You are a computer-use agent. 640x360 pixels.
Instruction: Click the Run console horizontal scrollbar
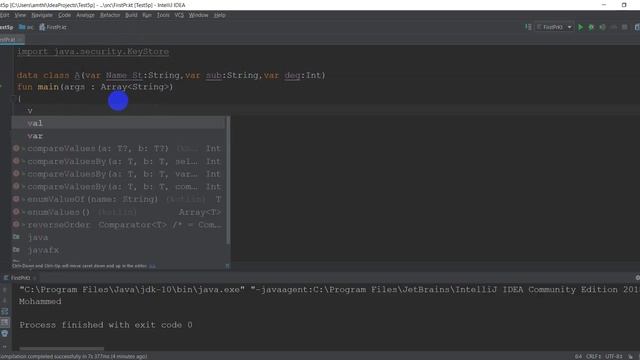point(62,349)
